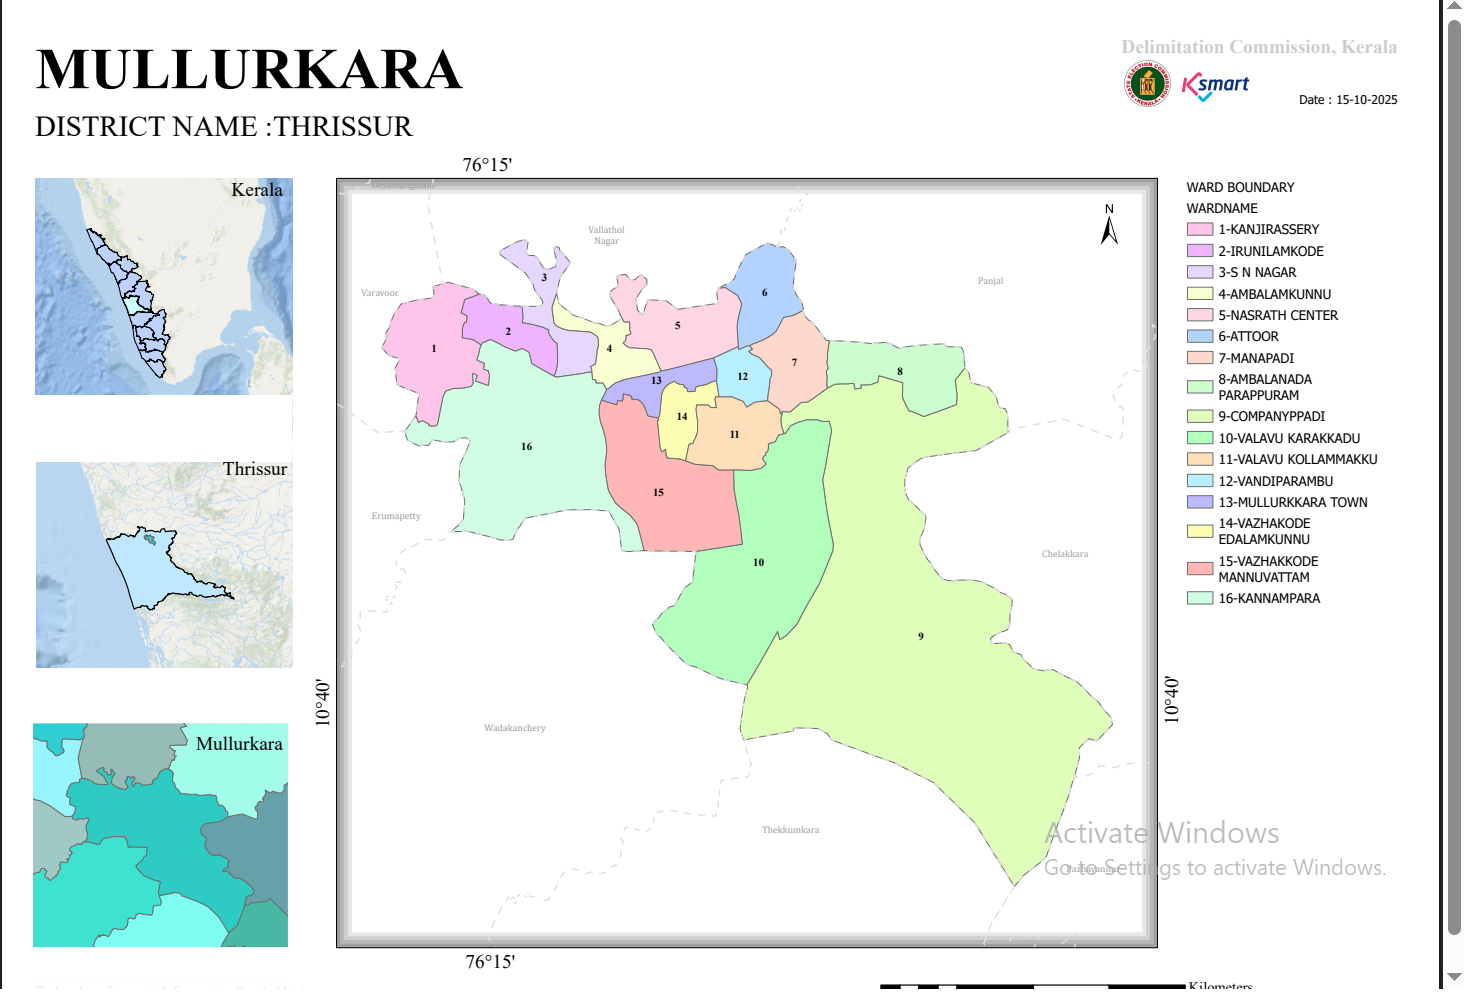
Task: Click the Election Commission Kerala emblem logo
Action: (x=1147, y=84)
